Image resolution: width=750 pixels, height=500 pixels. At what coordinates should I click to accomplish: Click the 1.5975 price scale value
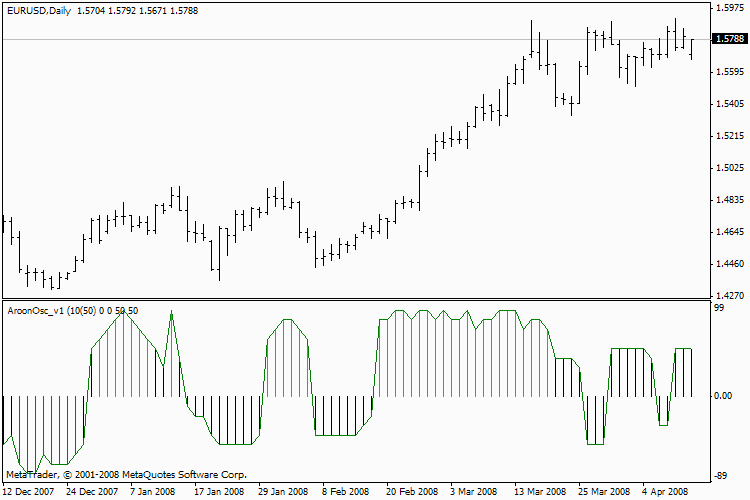coord(730,8)
